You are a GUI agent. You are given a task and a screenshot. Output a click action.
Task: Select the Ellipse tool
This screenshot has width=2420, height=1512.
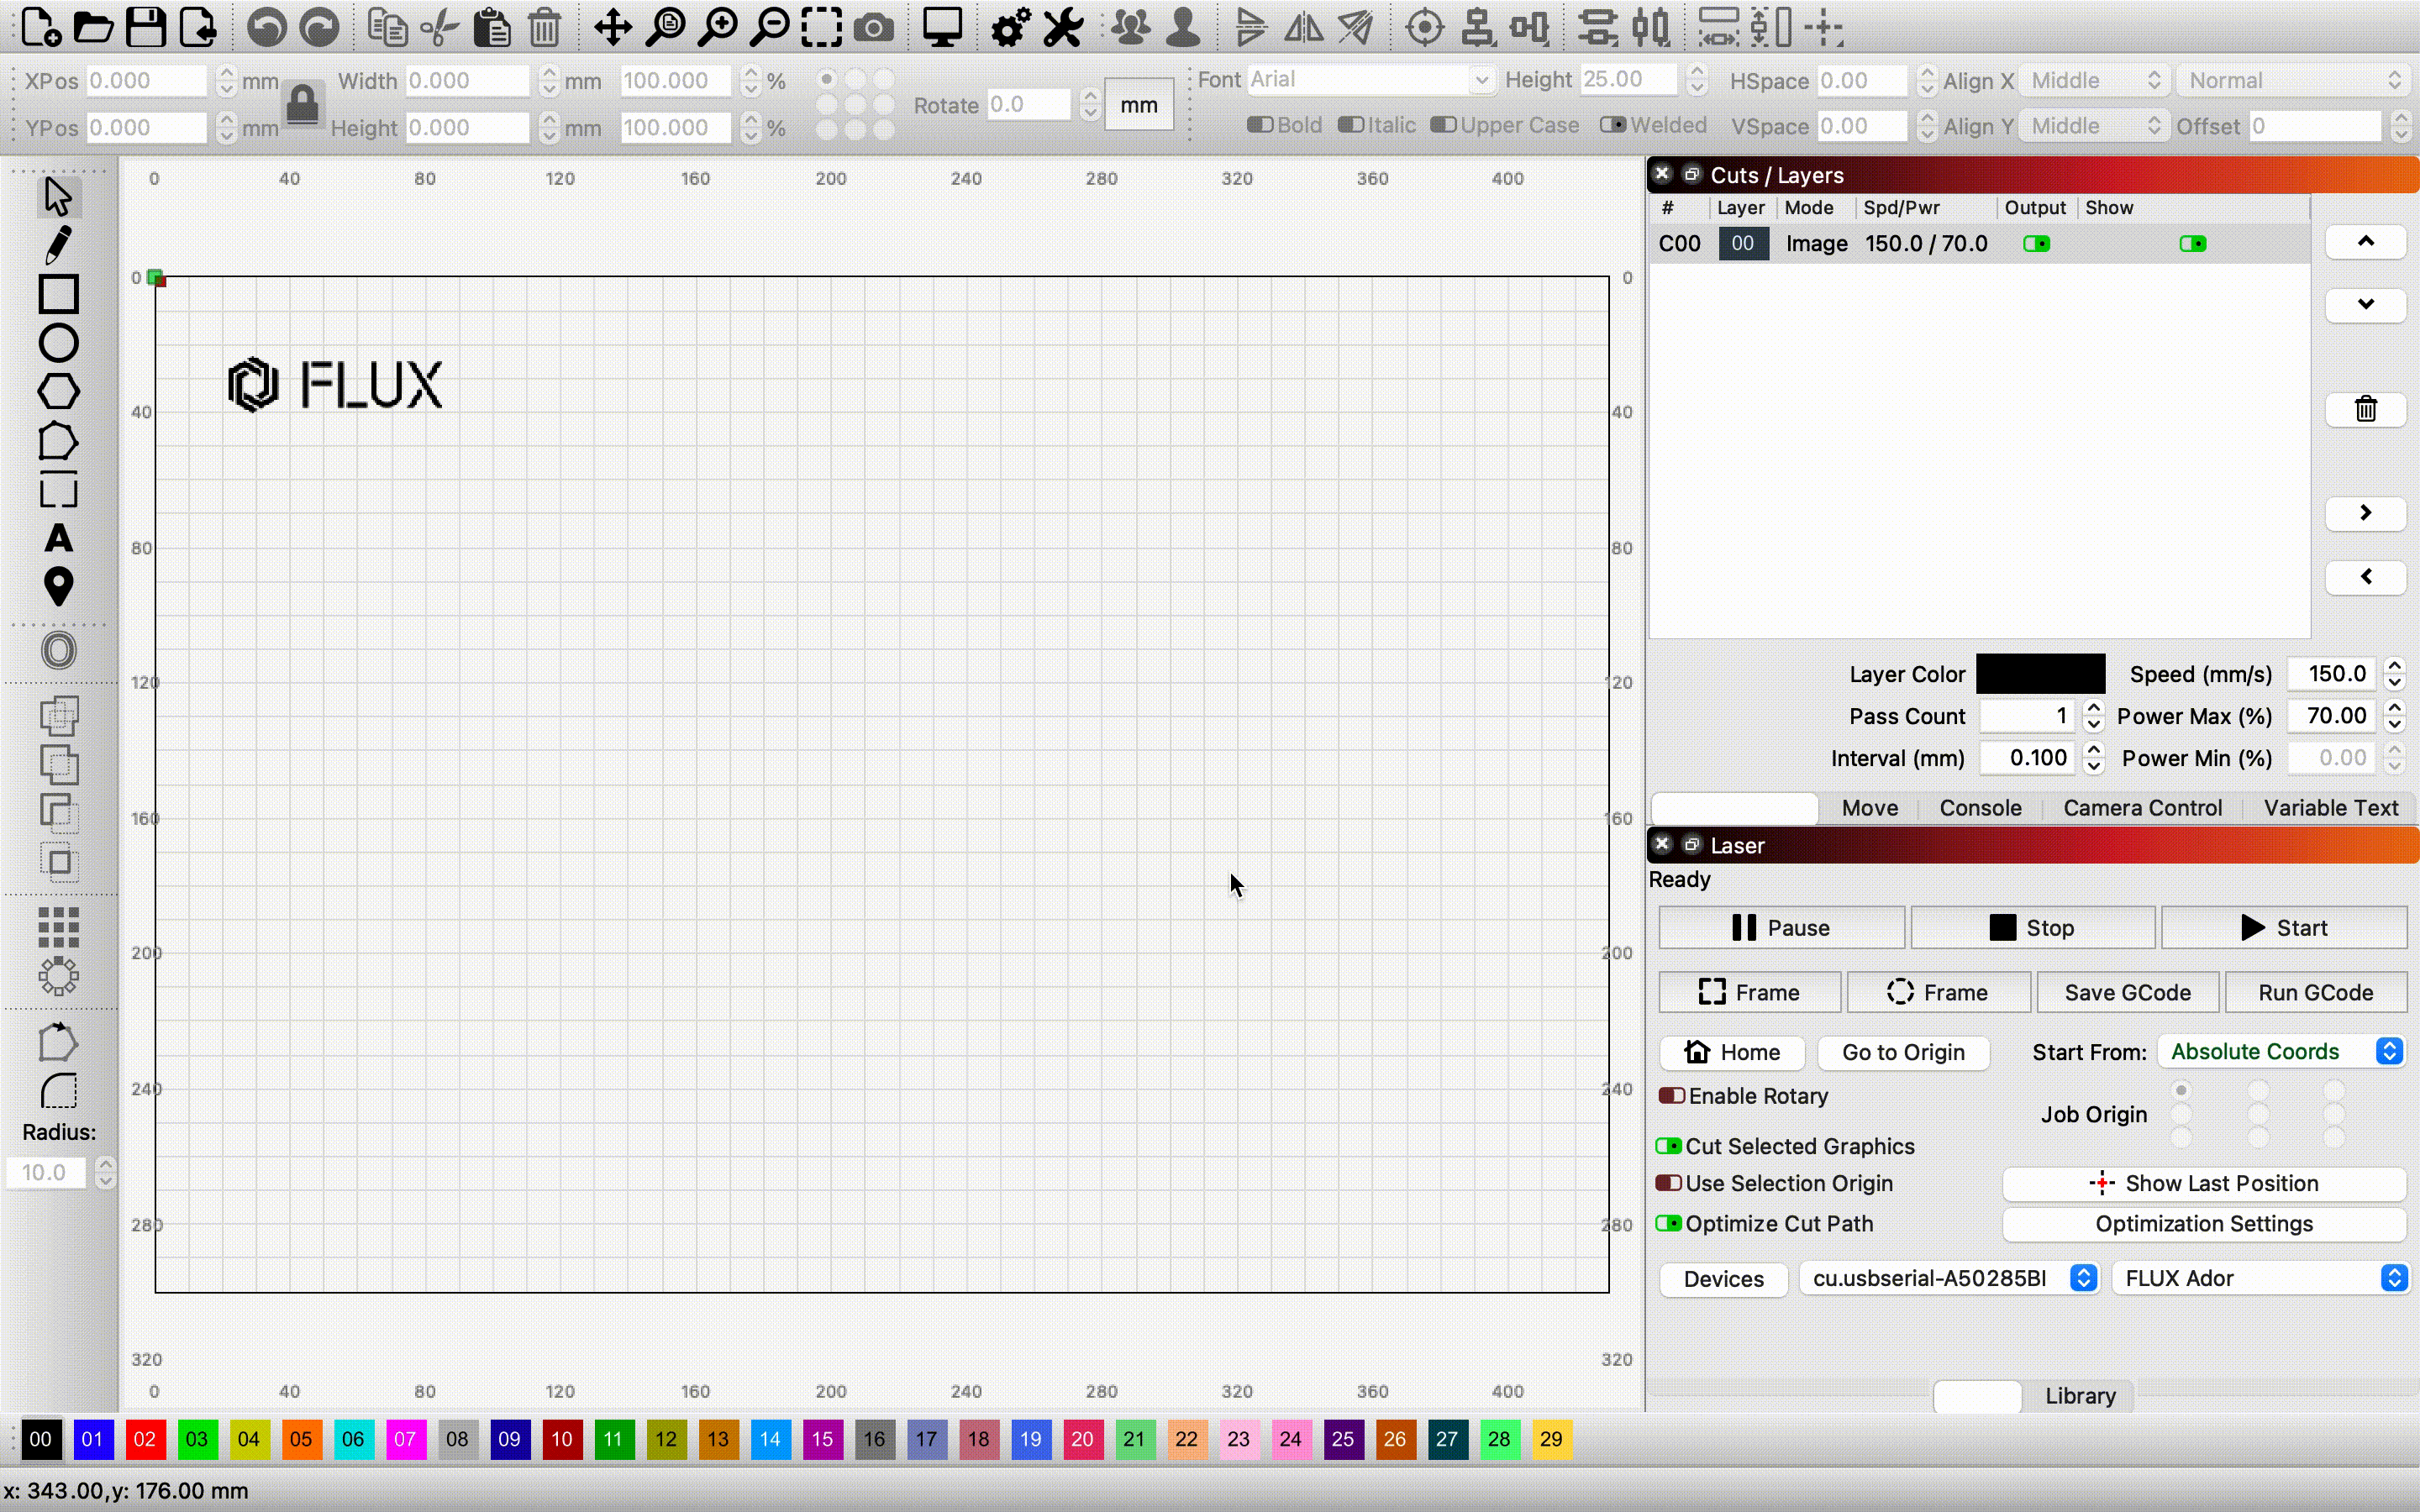58,343
